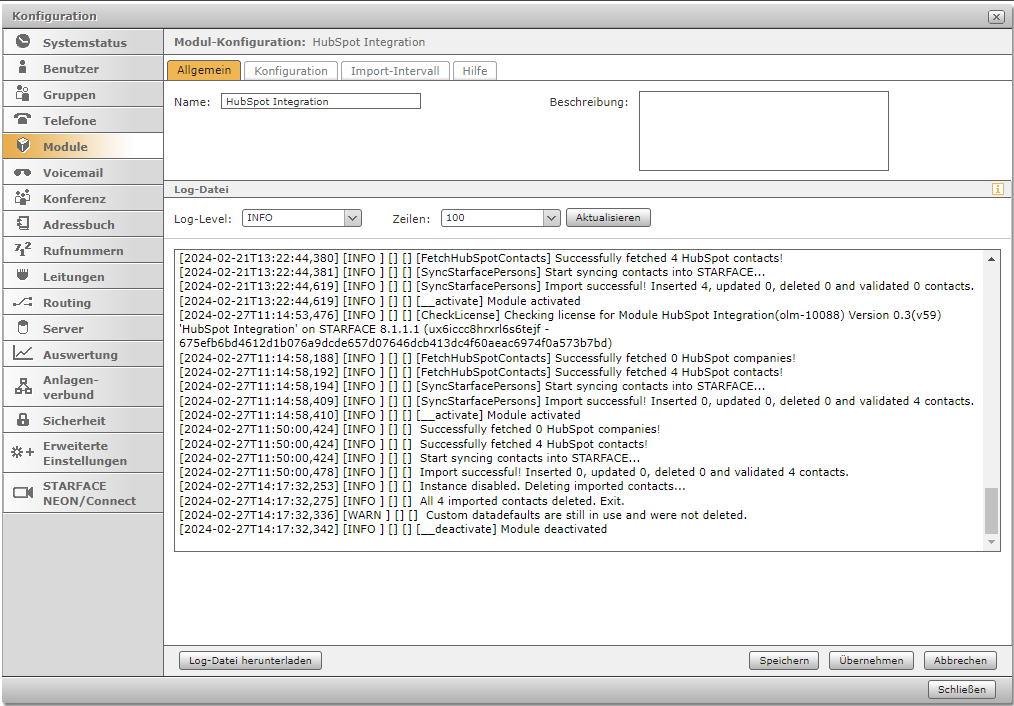
Task: Open Benutzer via its person icon
Action: [x=22, y=68]
